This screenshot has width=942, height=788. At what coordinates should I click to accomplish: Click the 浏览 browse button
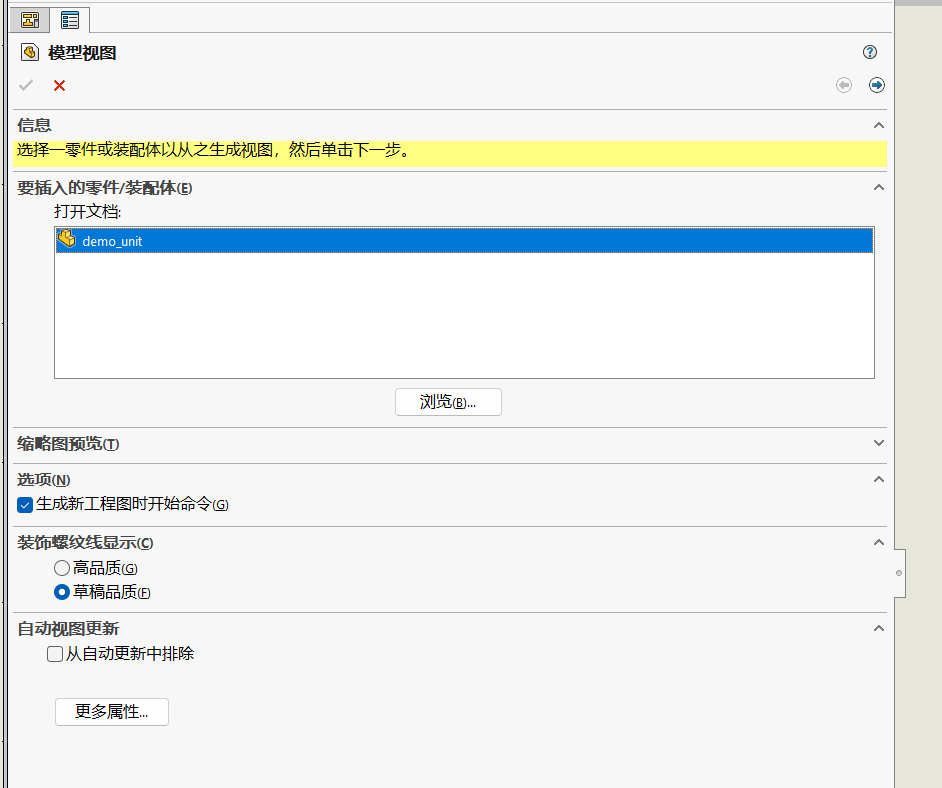[448, 402]
